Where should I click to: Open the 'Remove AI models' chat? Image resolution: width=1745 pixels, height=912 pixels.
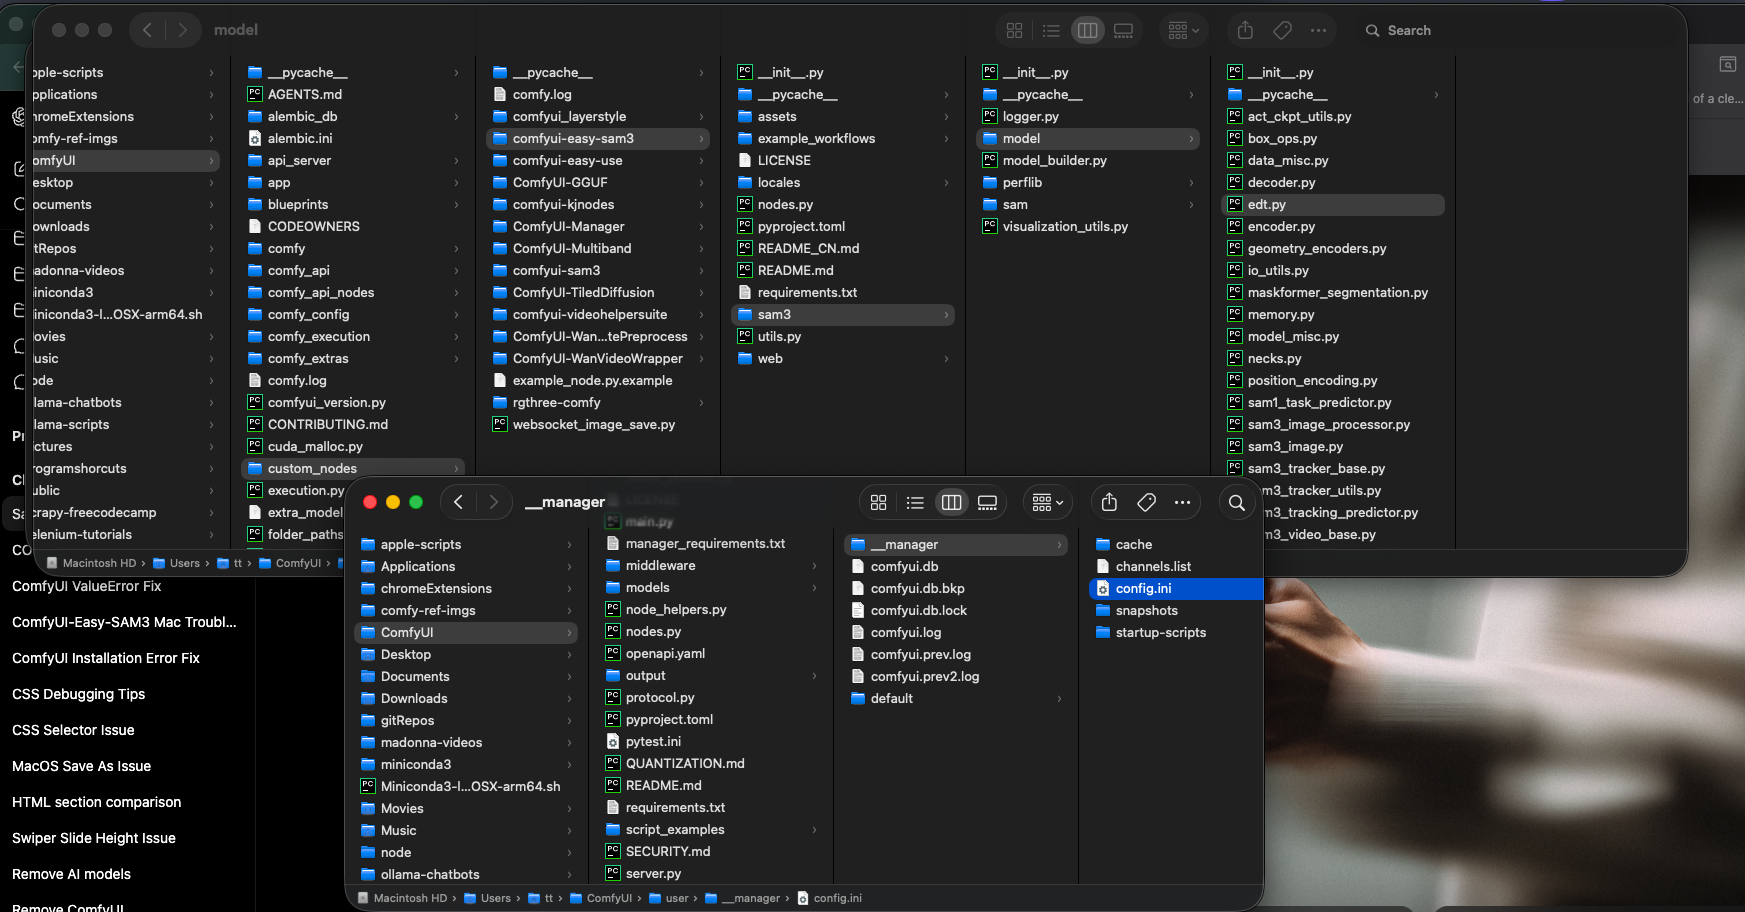[71, 874]
